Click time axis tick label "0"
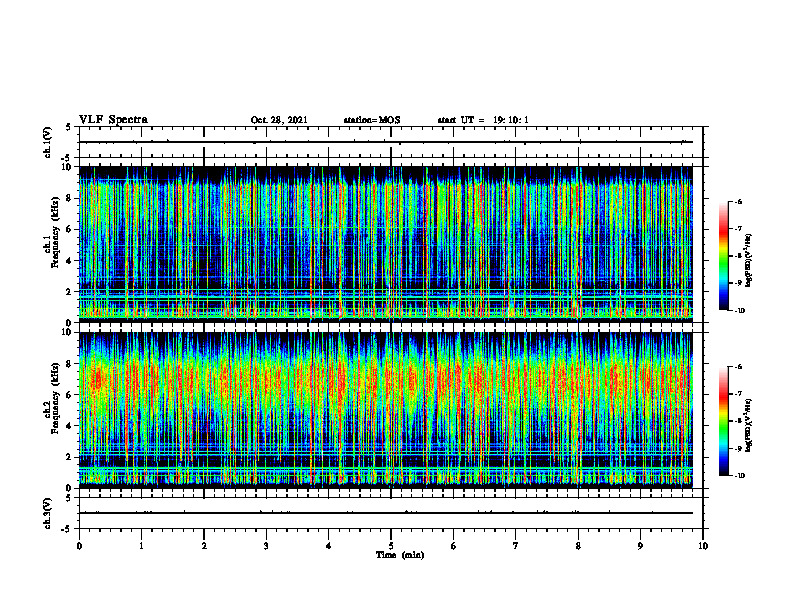The image size is (792, 612). [79, 546]
